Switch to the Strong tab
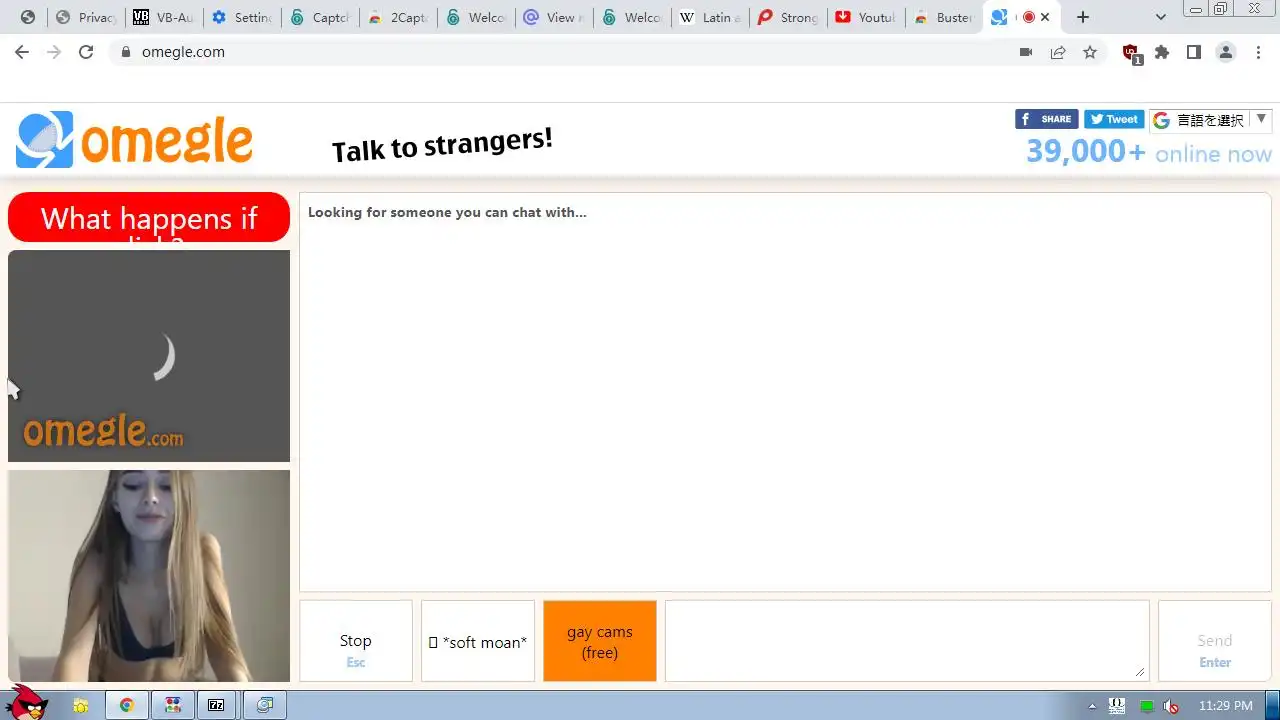The height and width of the screenshot is (720, 1280). point(787,17)
